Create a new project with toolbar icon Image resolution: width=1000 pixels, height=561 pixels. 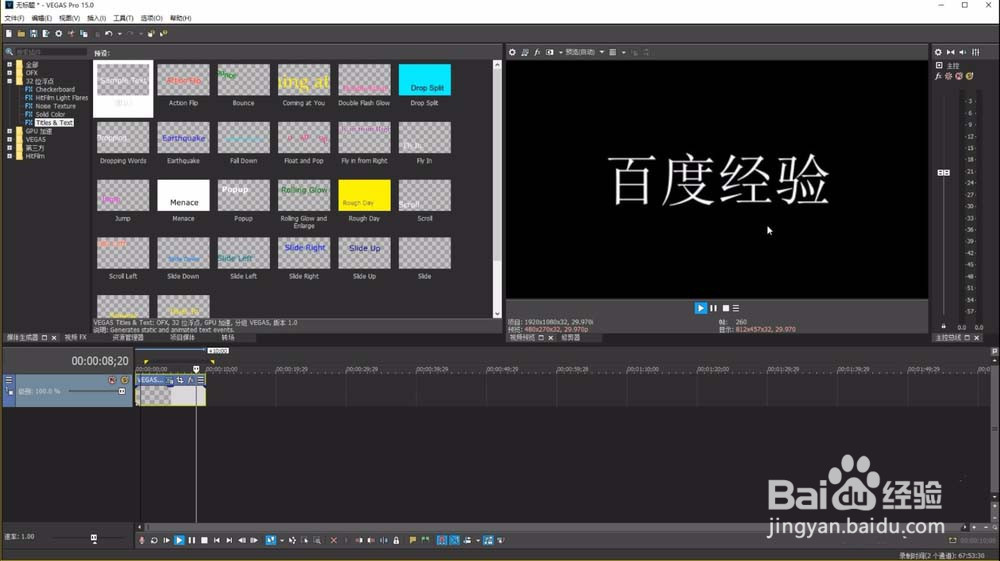point(9,34)
